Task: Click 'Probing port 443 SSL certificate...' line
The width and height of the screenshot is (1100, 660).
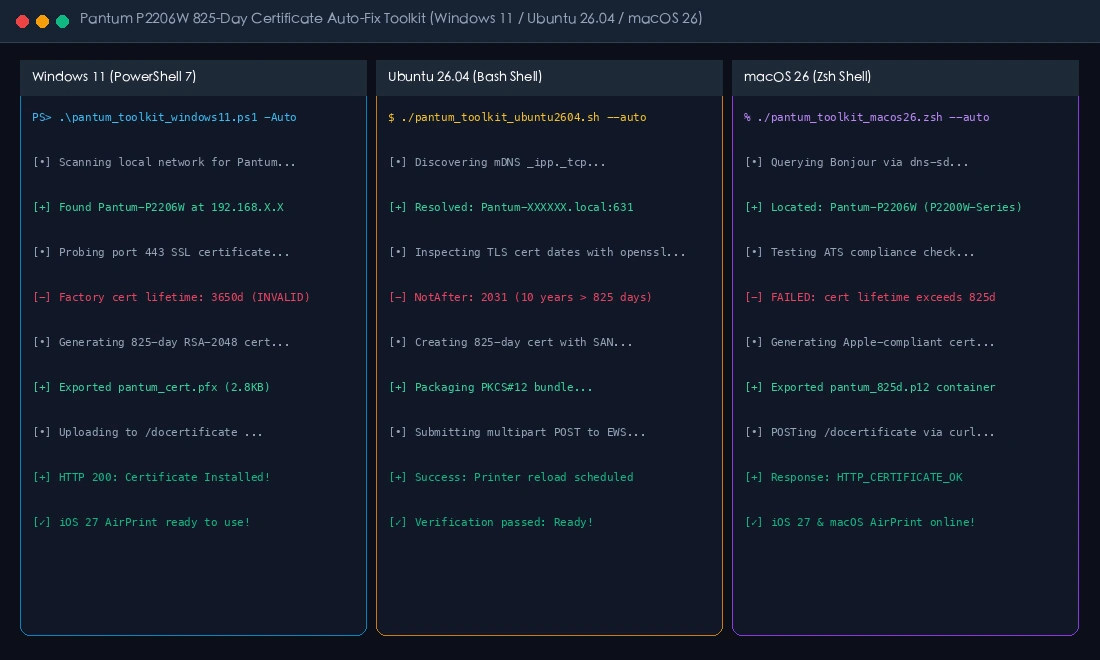Action: coord(161,252)
